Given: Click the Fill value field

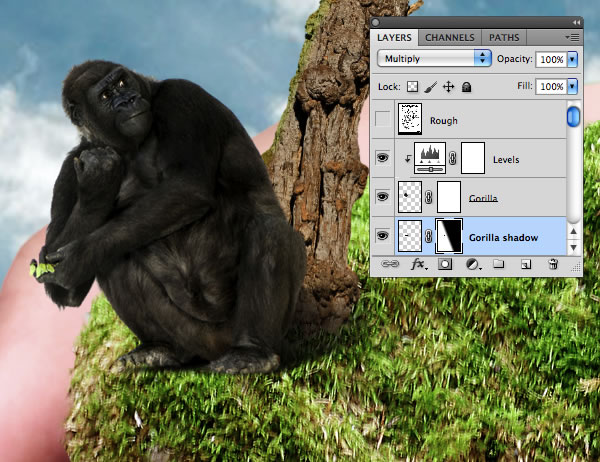Looking at the screenshot, I should point(551,87).
